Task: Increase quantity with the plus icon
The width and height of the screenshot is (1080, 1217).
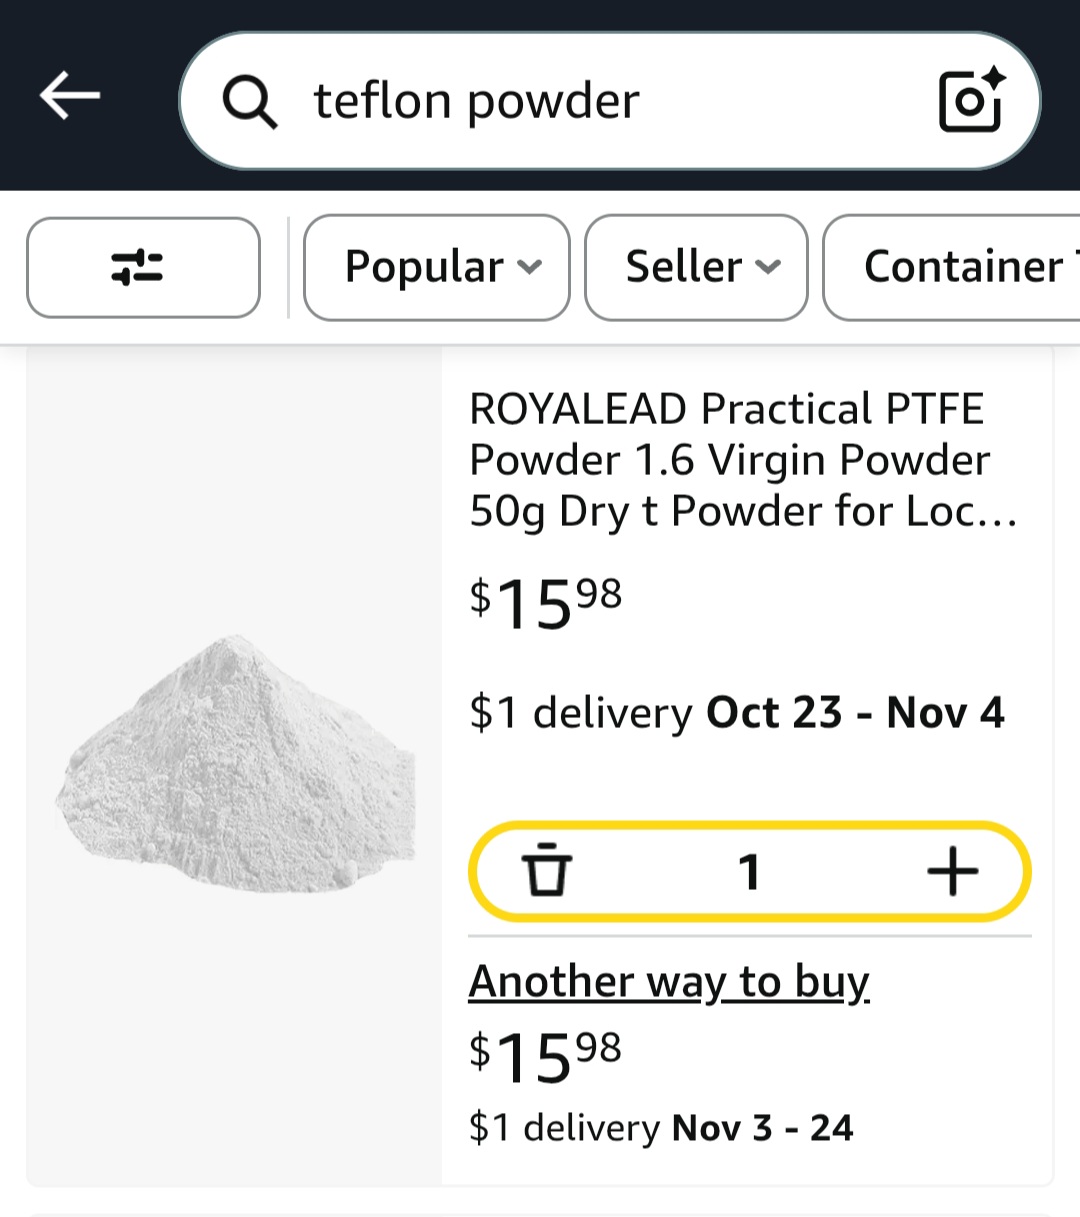Action: (952, 871)
